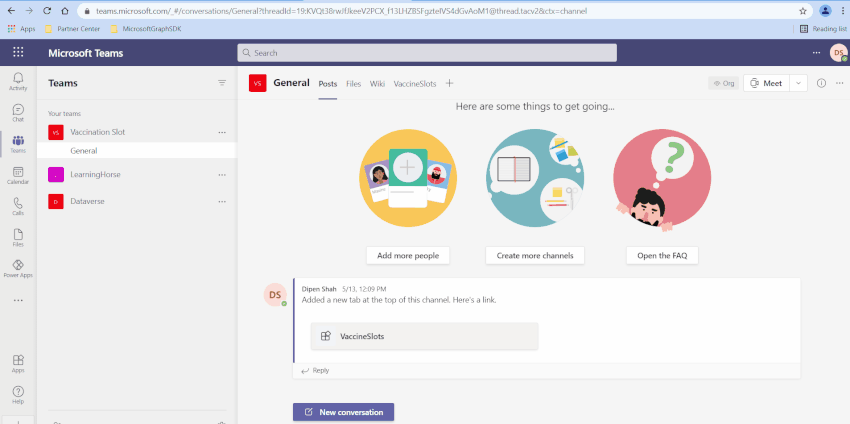Open the MicrosoftGraphSDK bookmark folder

point(145,29)
